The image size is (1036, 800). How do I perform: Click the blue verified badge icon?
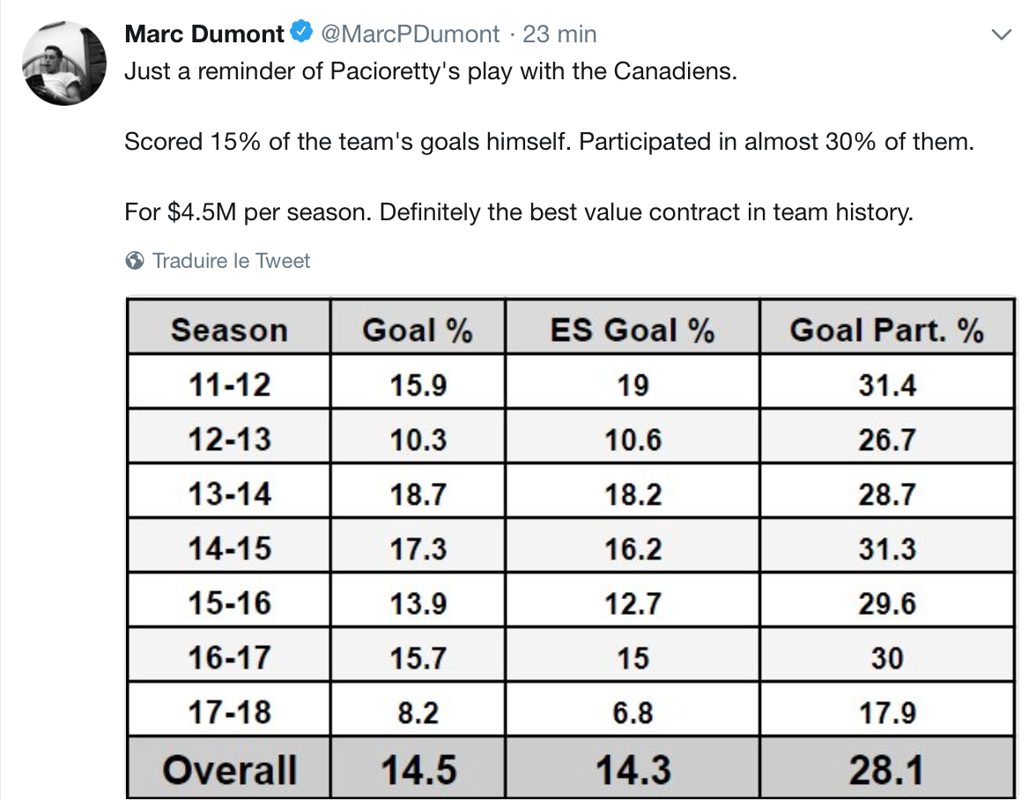pos(302,32)
